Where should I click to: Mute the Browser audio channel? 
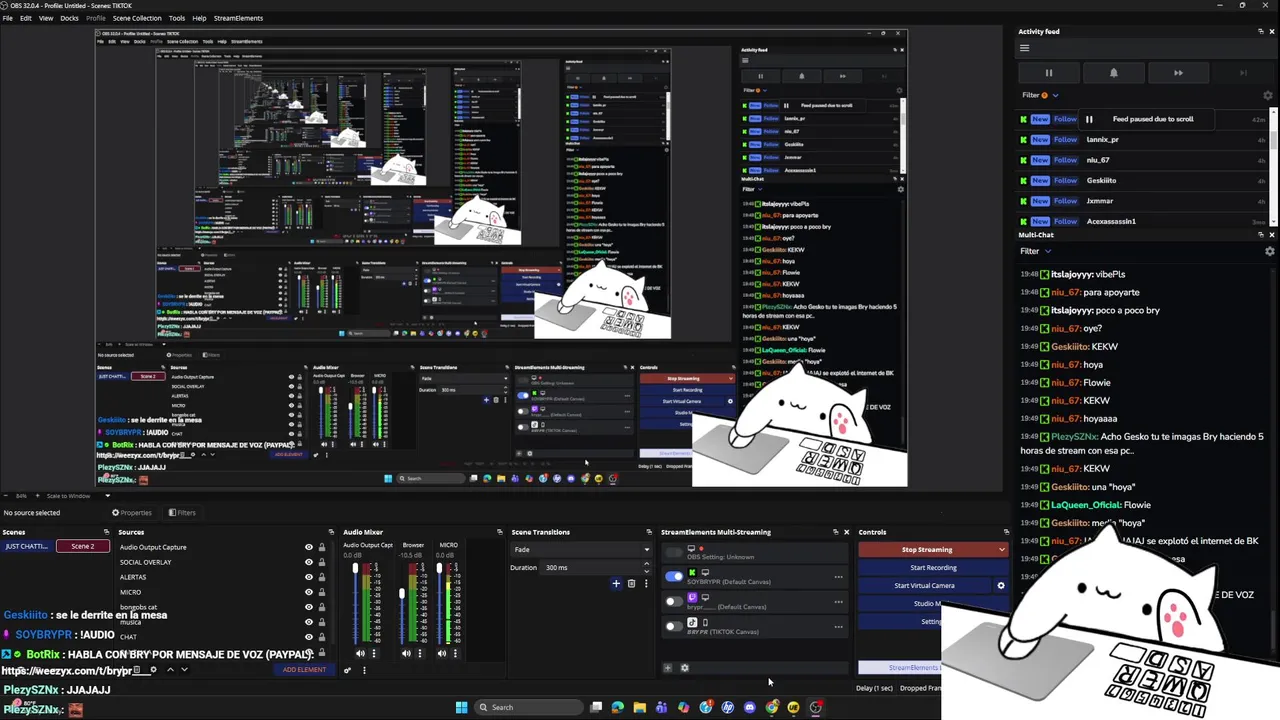tap(406, 654)
